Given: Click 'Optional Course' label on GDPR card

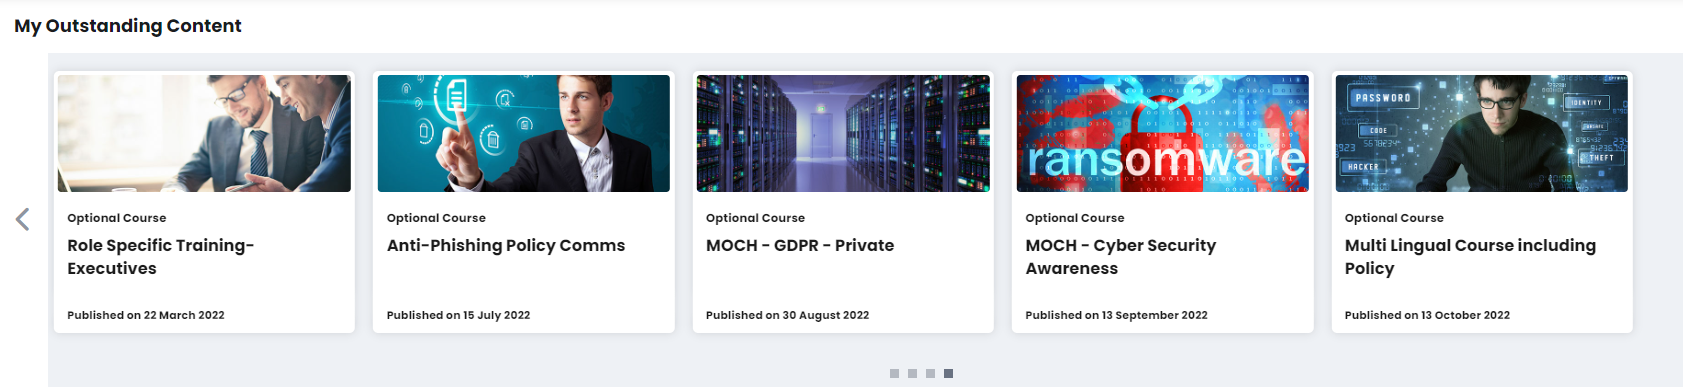Looking at the screenshot, I should pyautogui.click(x=755, y=218).
